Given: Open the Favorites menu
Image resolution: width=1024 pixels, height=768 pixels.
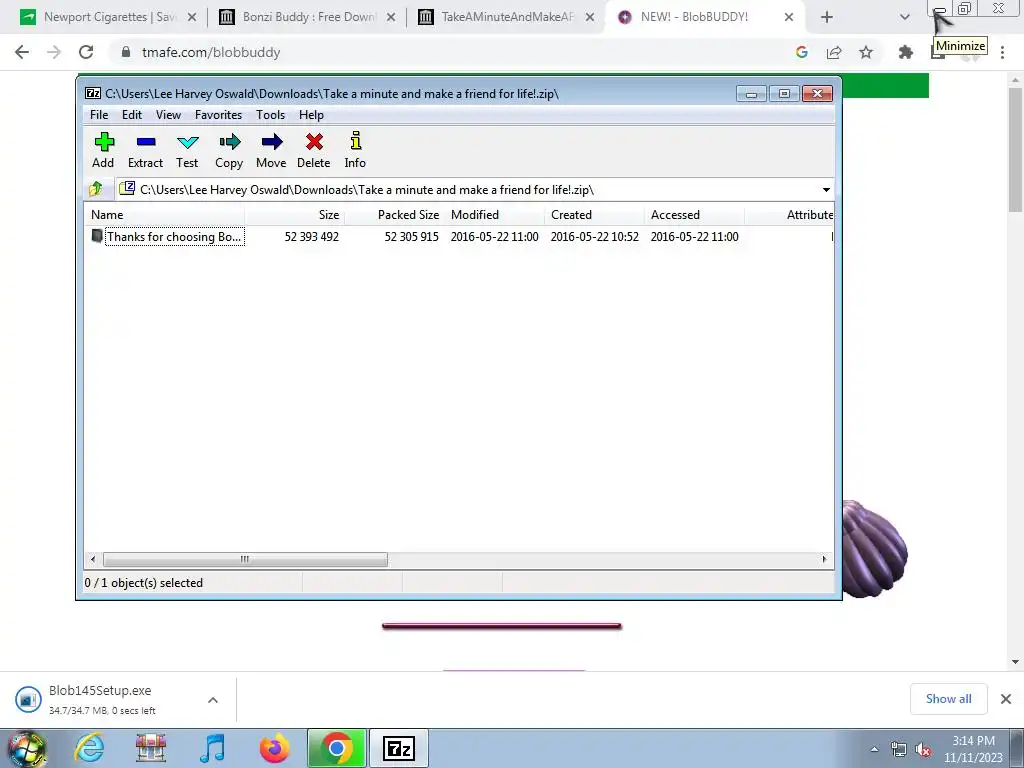Looking at the screenshot, I should coord(218,115).
